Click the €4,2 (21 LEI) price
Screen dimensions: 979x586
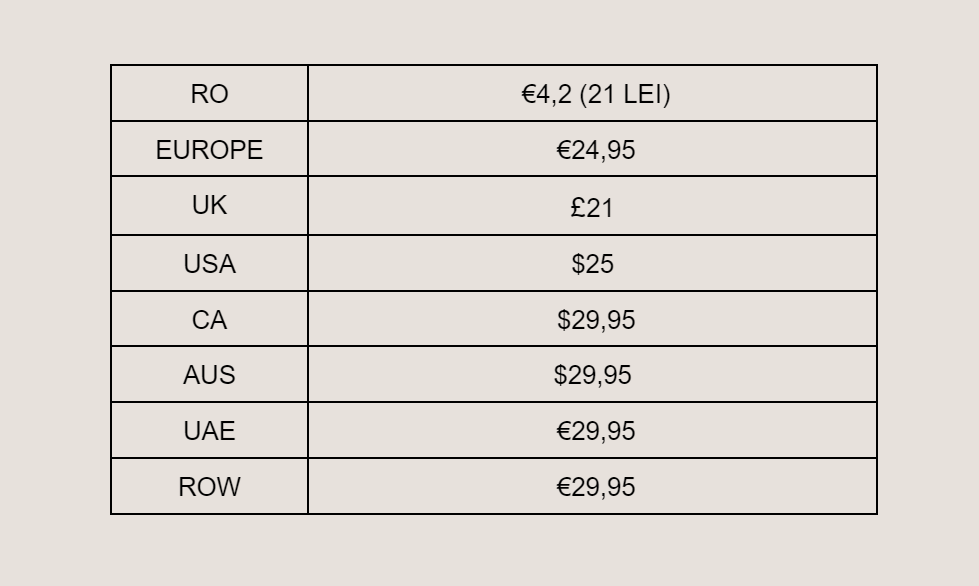coord(596,94)
